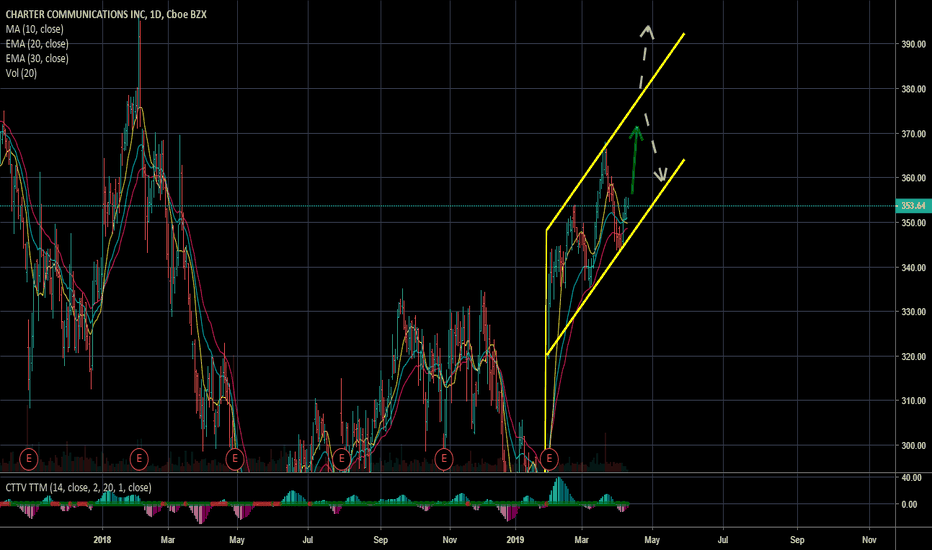The image size is (932, 550).
Task: Click the 360.00 price axis label
Action: pos(914,178)
